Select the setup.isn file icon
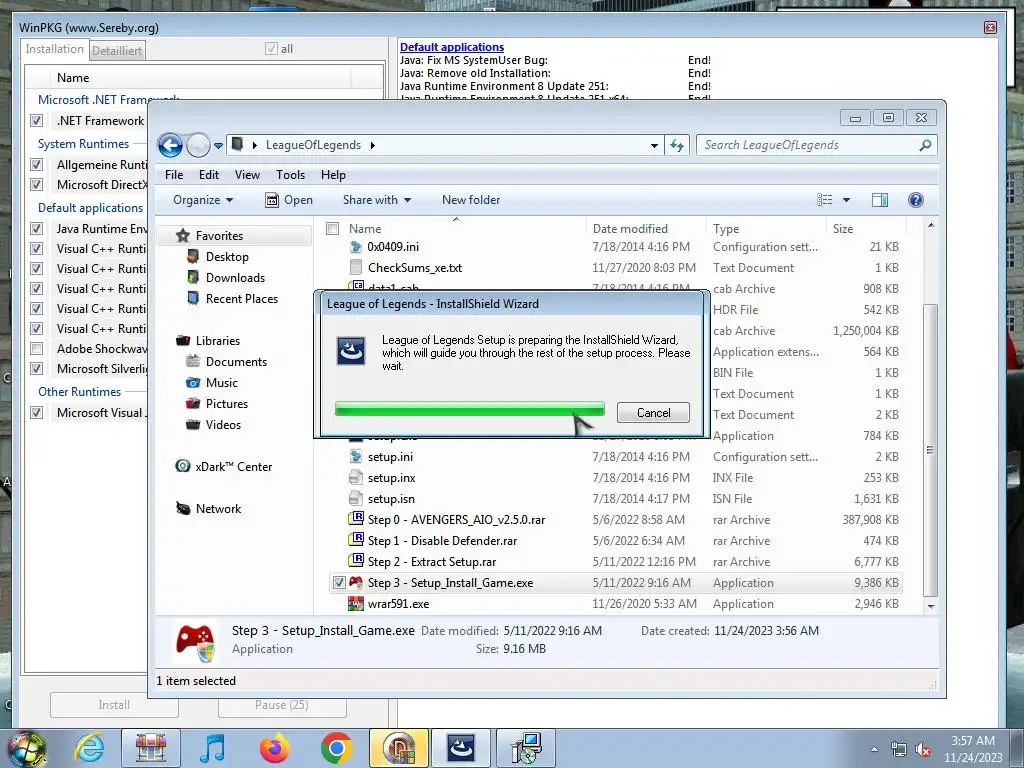The width and height of the screenshot is (1024, 768). tap(355, 498)
